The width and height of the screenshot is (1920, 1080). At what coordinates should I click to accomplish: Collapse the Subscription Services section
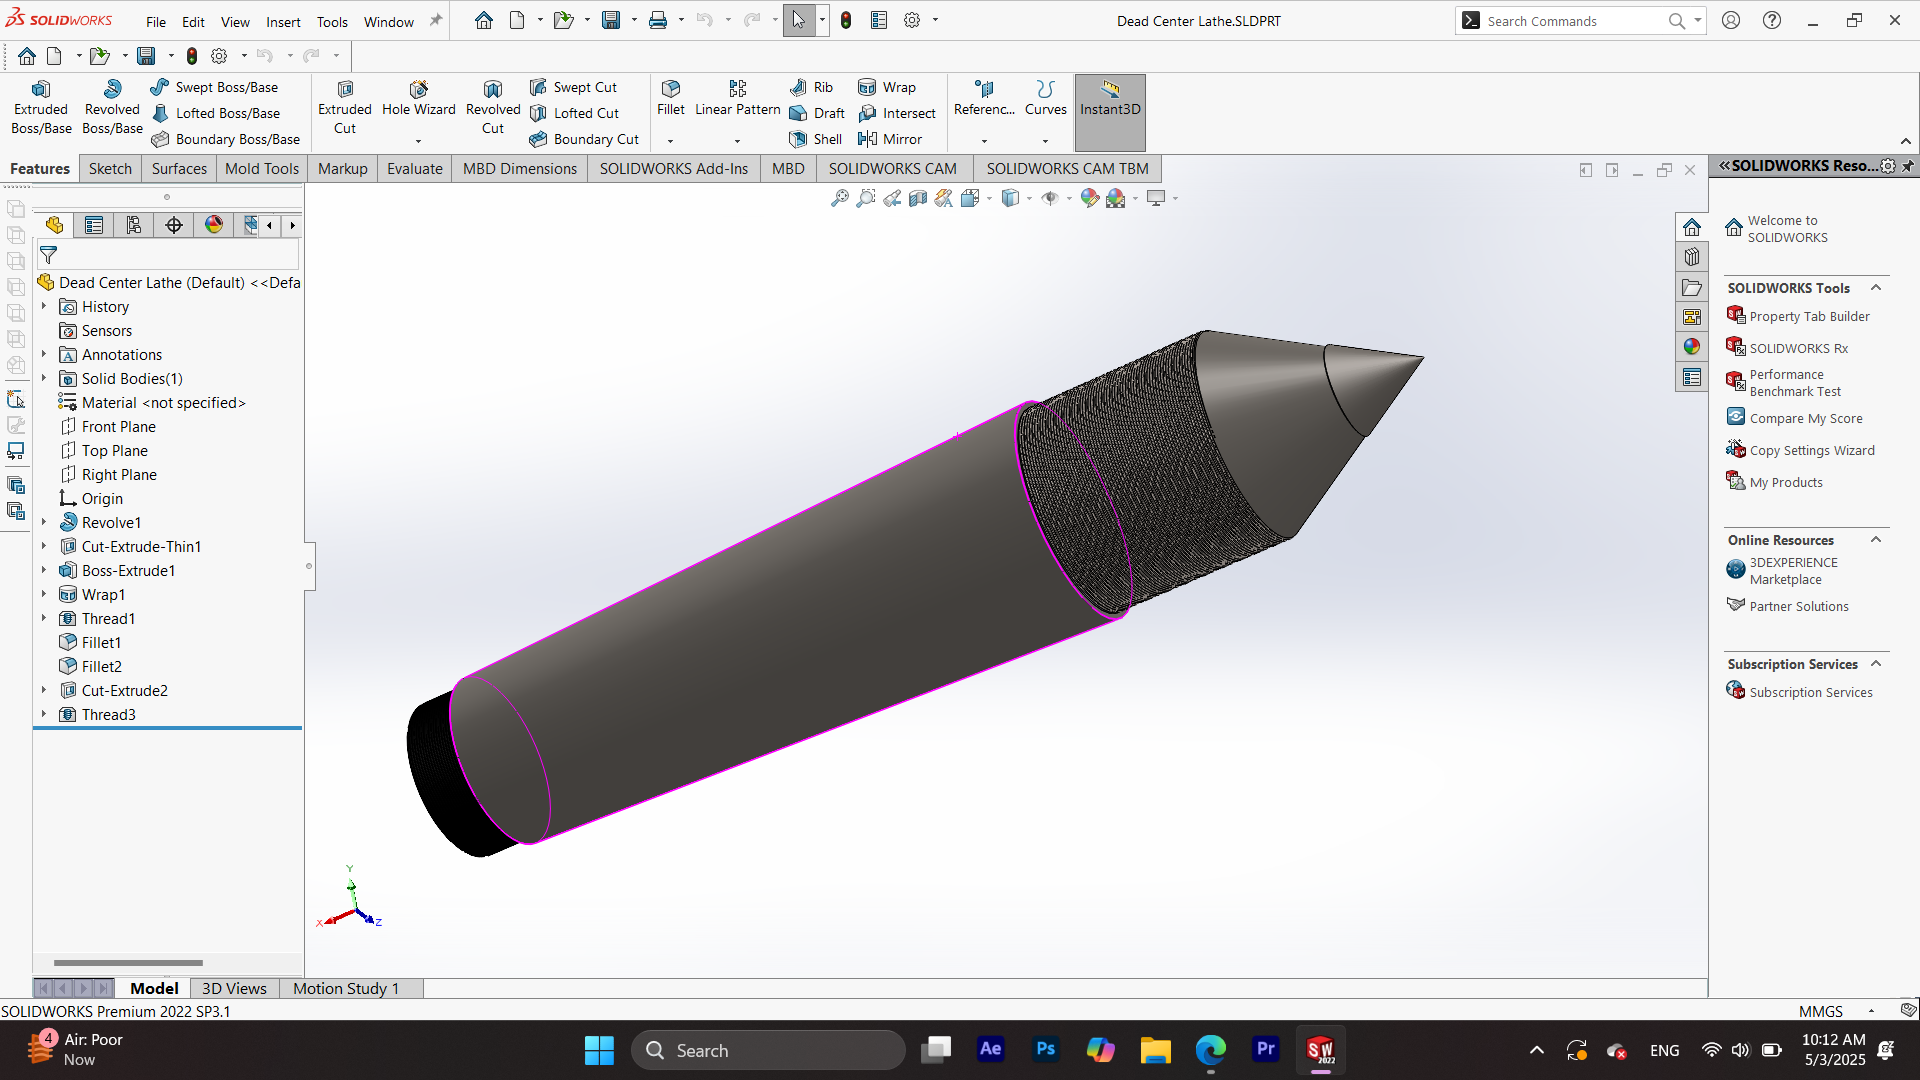(x=1876, y=664)
